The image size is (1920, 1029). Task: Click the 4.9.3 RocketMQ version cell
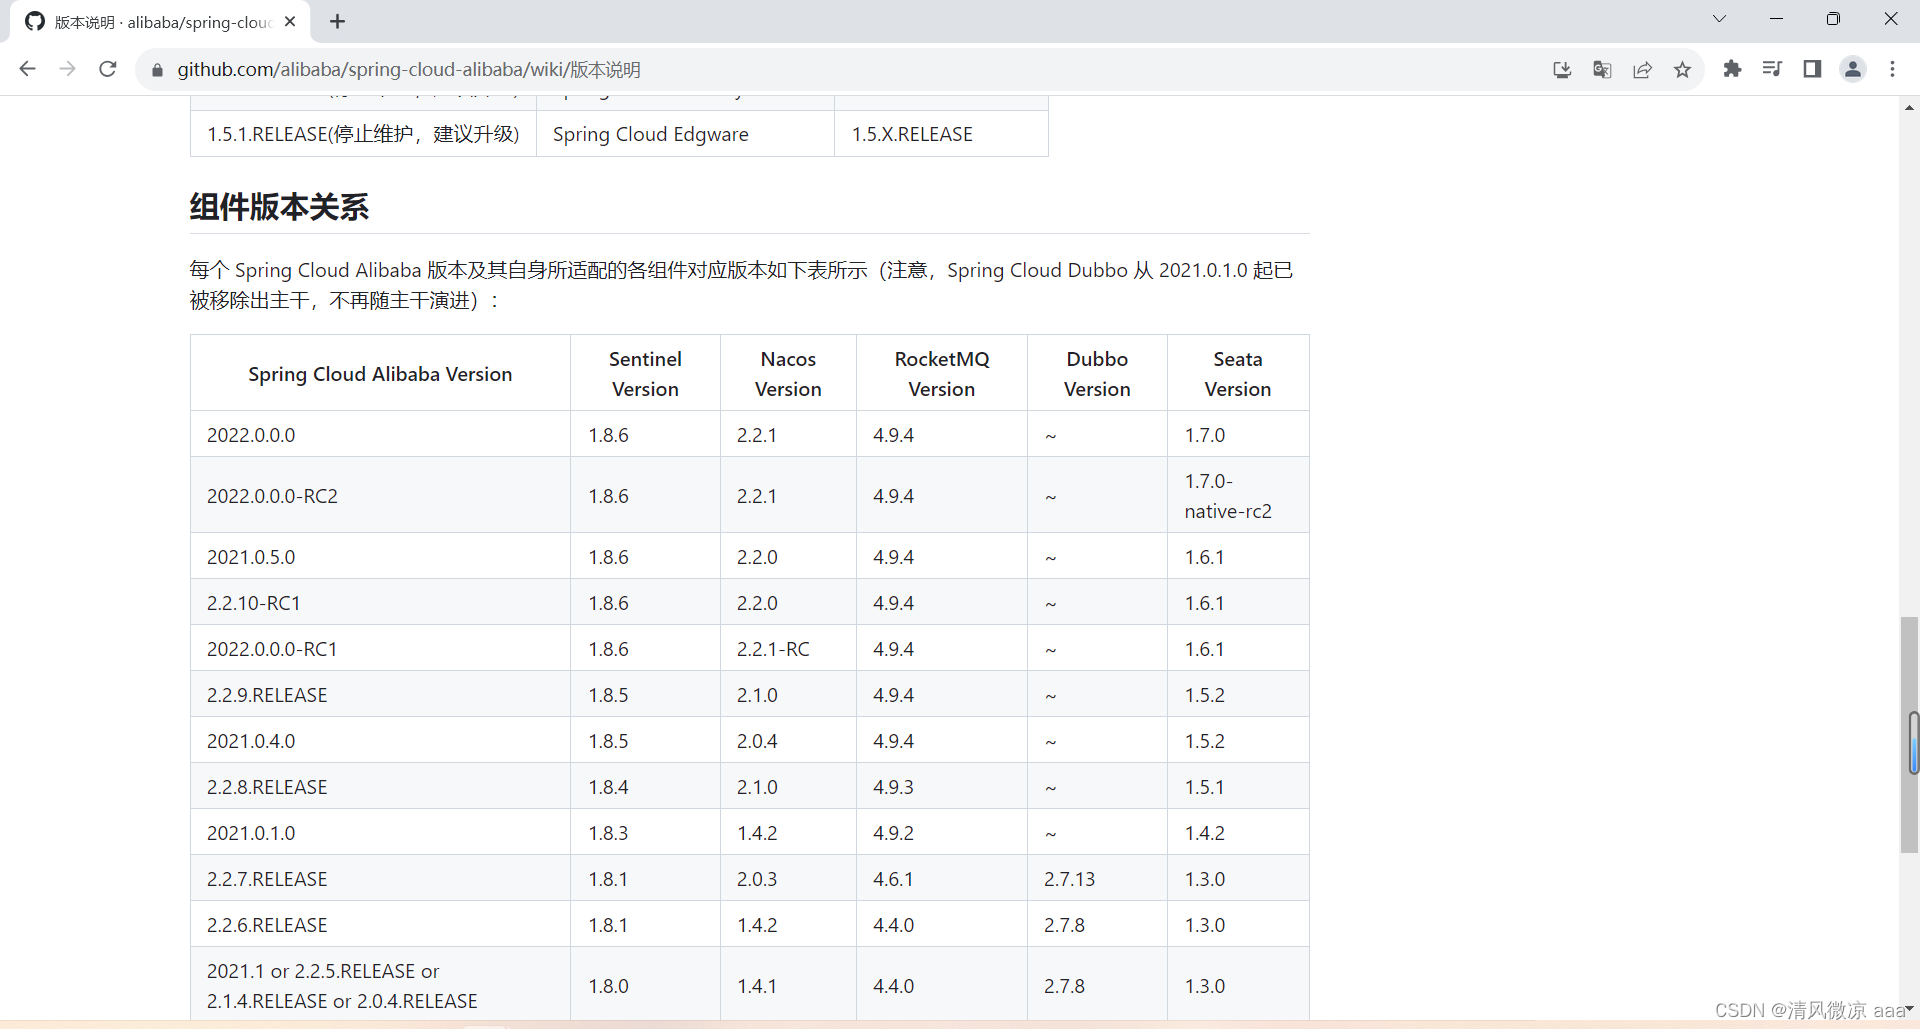pyautogui.click(x=942, y=787)
